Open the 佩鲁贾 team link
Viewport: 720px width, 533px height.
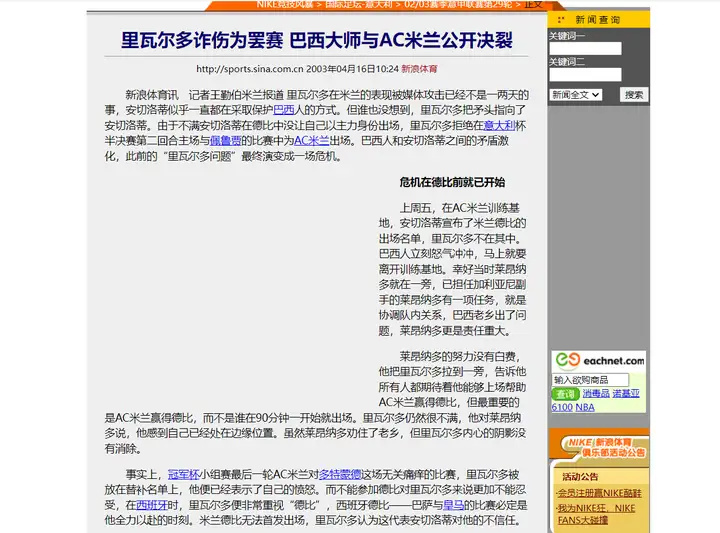coord(223,141)
